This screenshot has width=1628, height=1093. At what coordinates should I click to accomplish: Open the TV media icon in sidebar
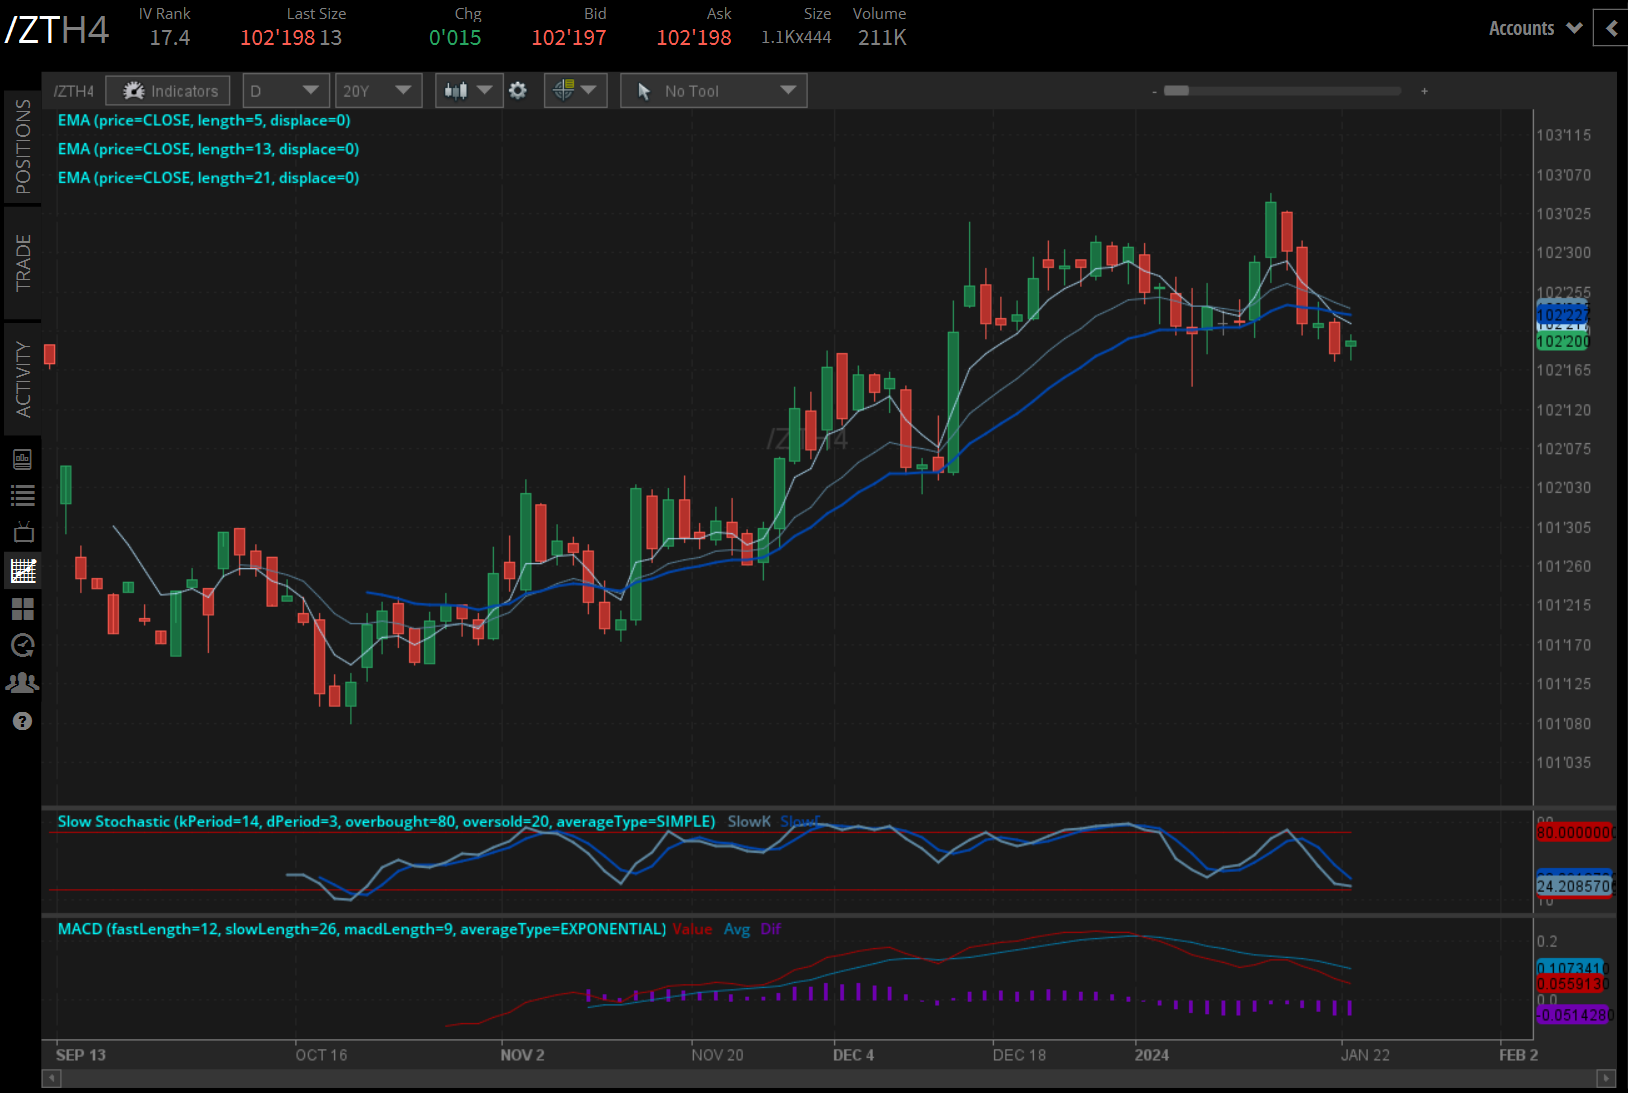click(x=22, y=533)
